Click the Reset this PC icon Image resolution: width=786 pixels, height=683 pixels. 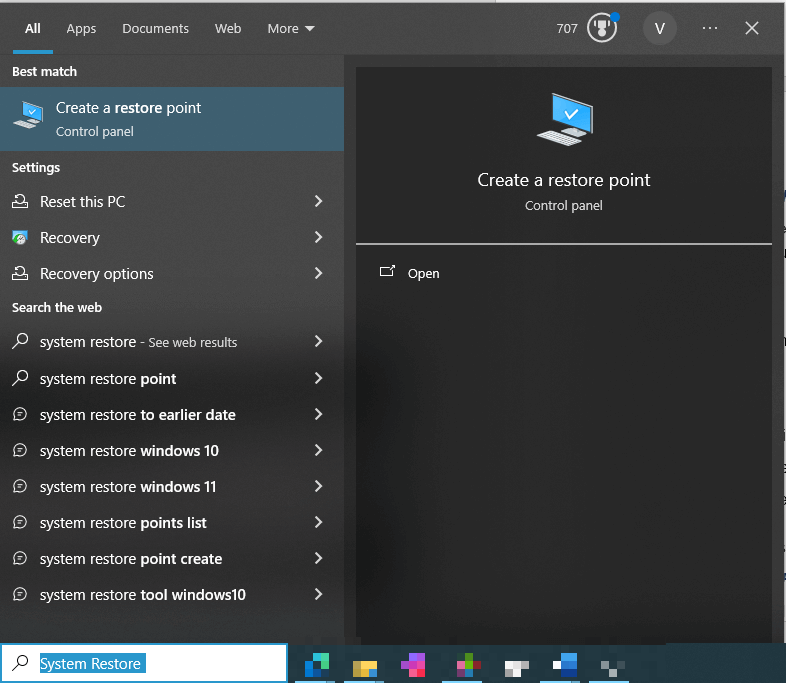pyautogui.click(x=20, y=201)
